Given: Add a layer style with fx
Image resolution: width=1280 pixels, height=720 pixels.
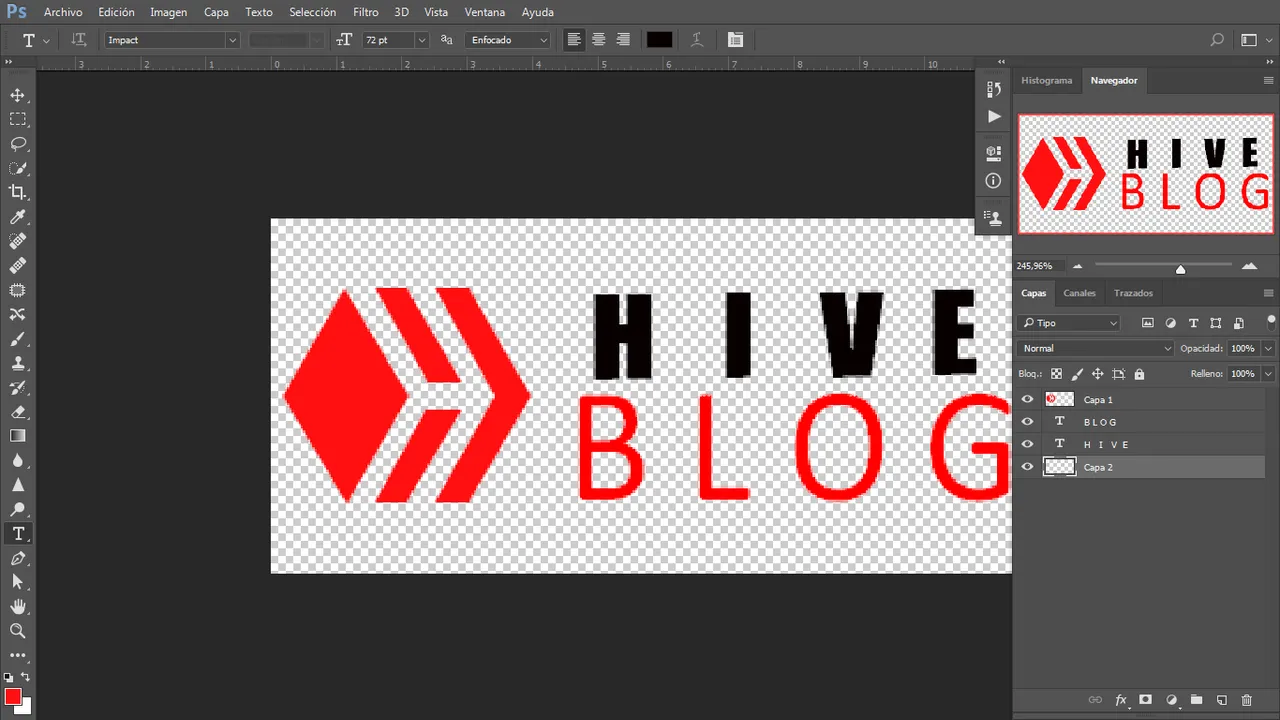Looking at the screenshot, I should coord(1121,700).
